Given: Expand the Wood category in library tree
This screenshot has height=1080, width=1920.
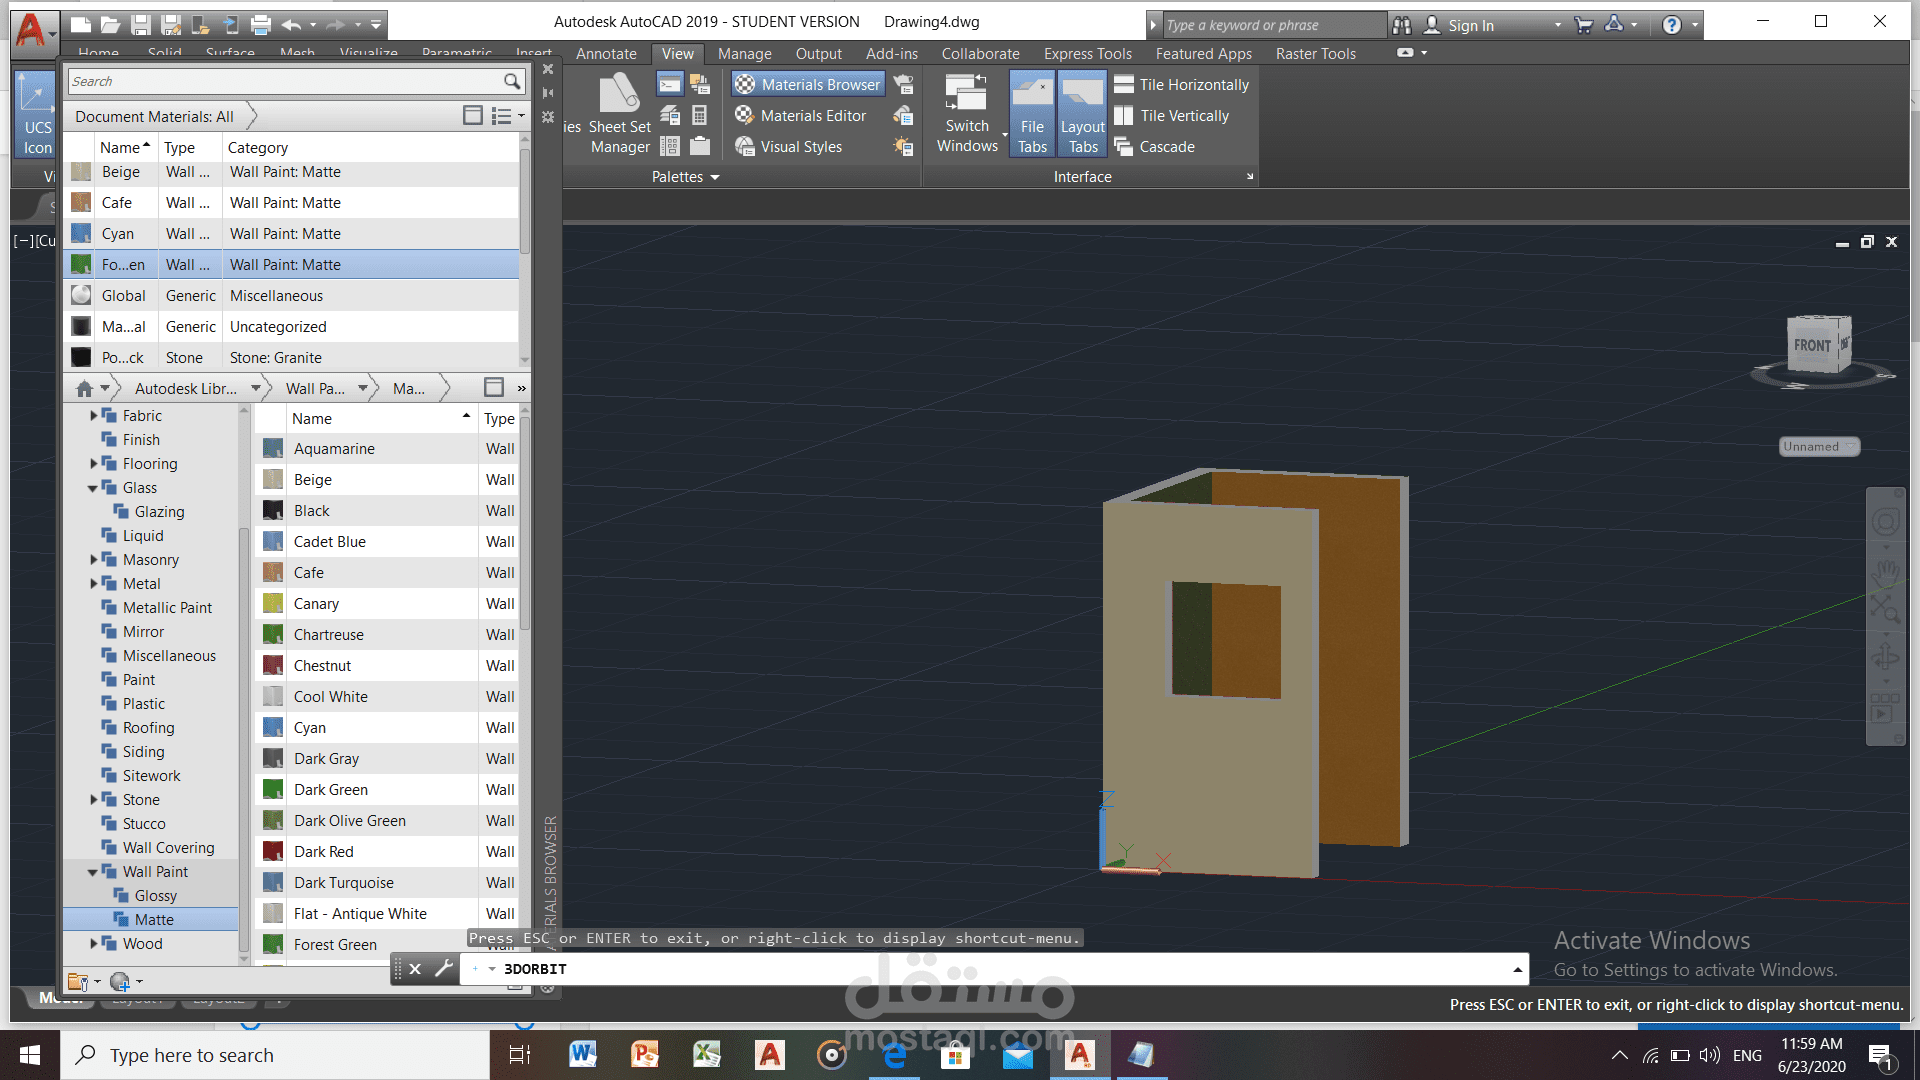Looking at the screenshot, I should (x=96, y=943).
